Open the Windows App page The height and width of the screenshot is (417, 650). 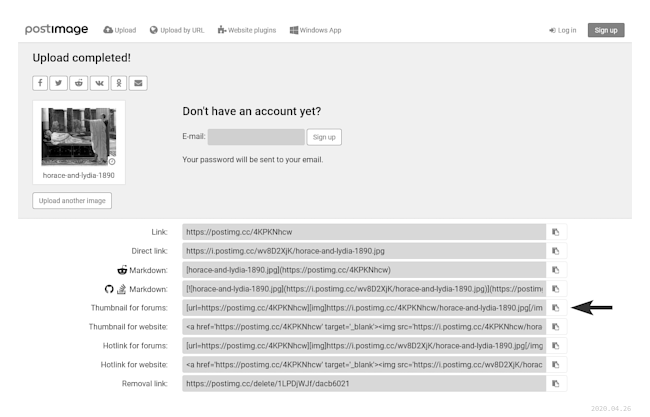(x=315, y=30)
